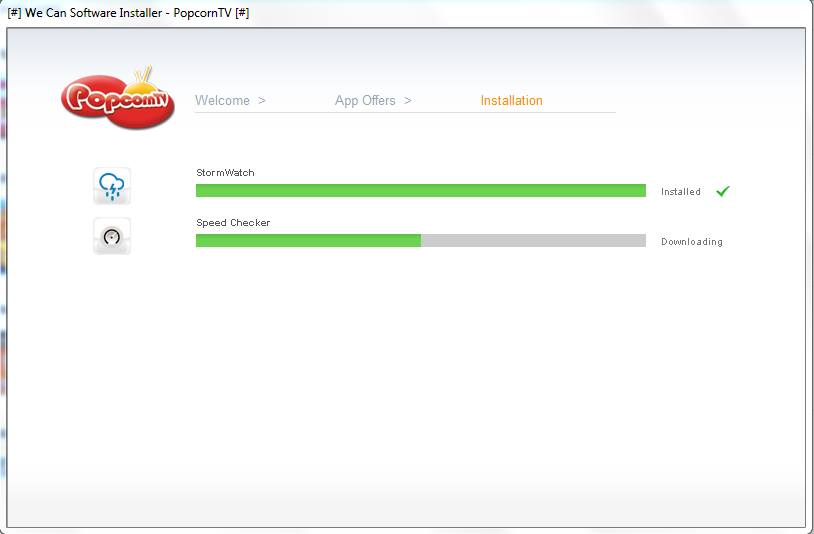The image size is (814, 534).
Task: Click the StormWatch label
Action: tap(225, 173)
